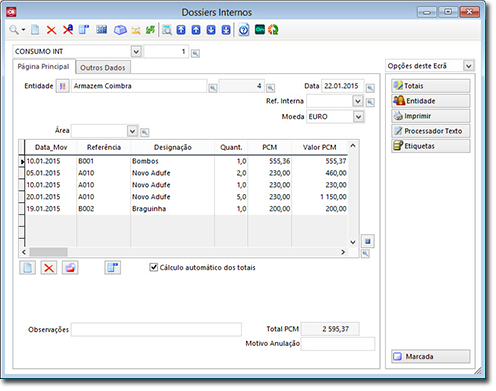The image size is (496, 391).
Task: Click the orange-green refresh circle icon
Action: [x=273, y=30]
